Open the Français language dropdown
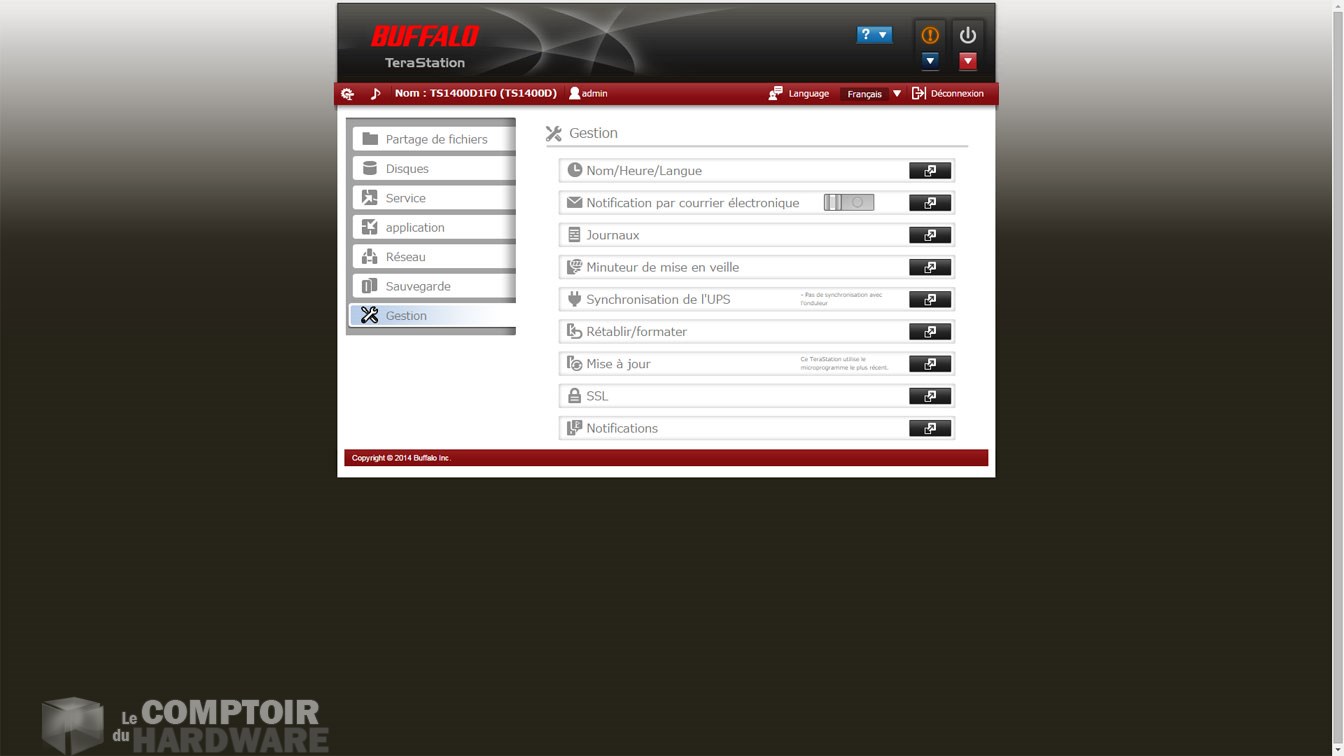The image size is (1344, 756). 873,94
